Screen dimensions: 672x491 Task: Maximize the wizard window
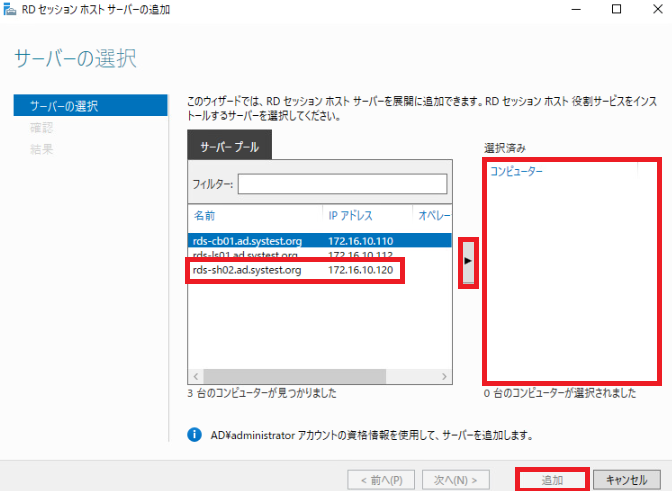pyautogui.click(x=616, y=9)
